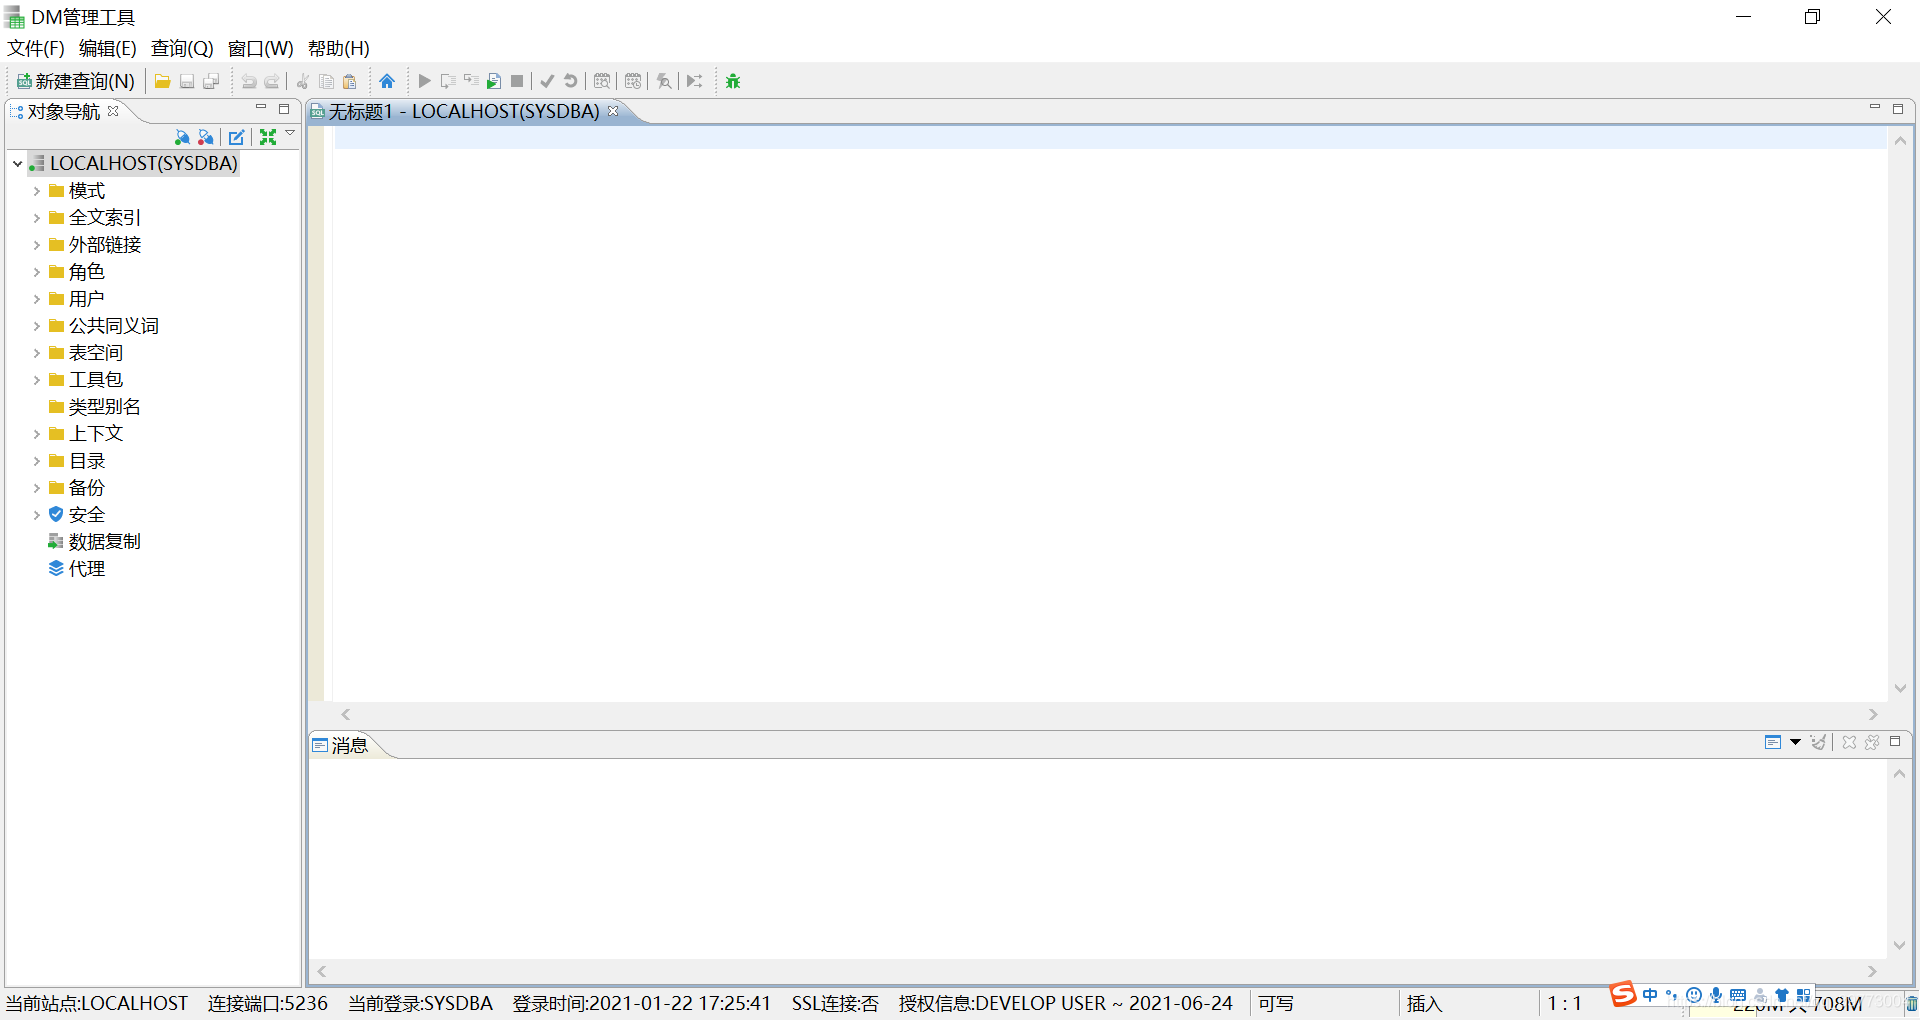Image resolution: width=1920 pixels, height=1020 pixels.
Task: Click the blue edit pencil icon in navigator
Action: (x=237, y=137)
